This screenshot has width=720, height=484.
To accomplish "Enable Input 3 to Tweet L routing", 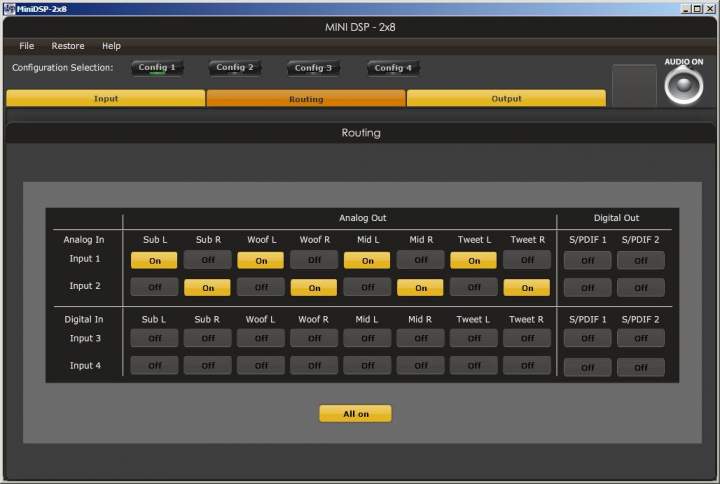I will pos(474,338).
